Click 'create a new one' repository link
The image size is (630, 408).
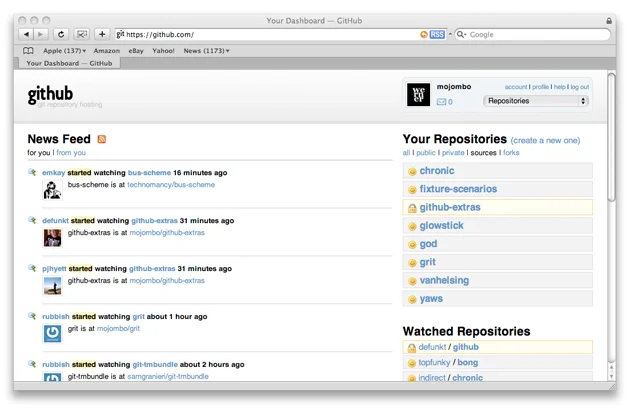pos(545,141)
